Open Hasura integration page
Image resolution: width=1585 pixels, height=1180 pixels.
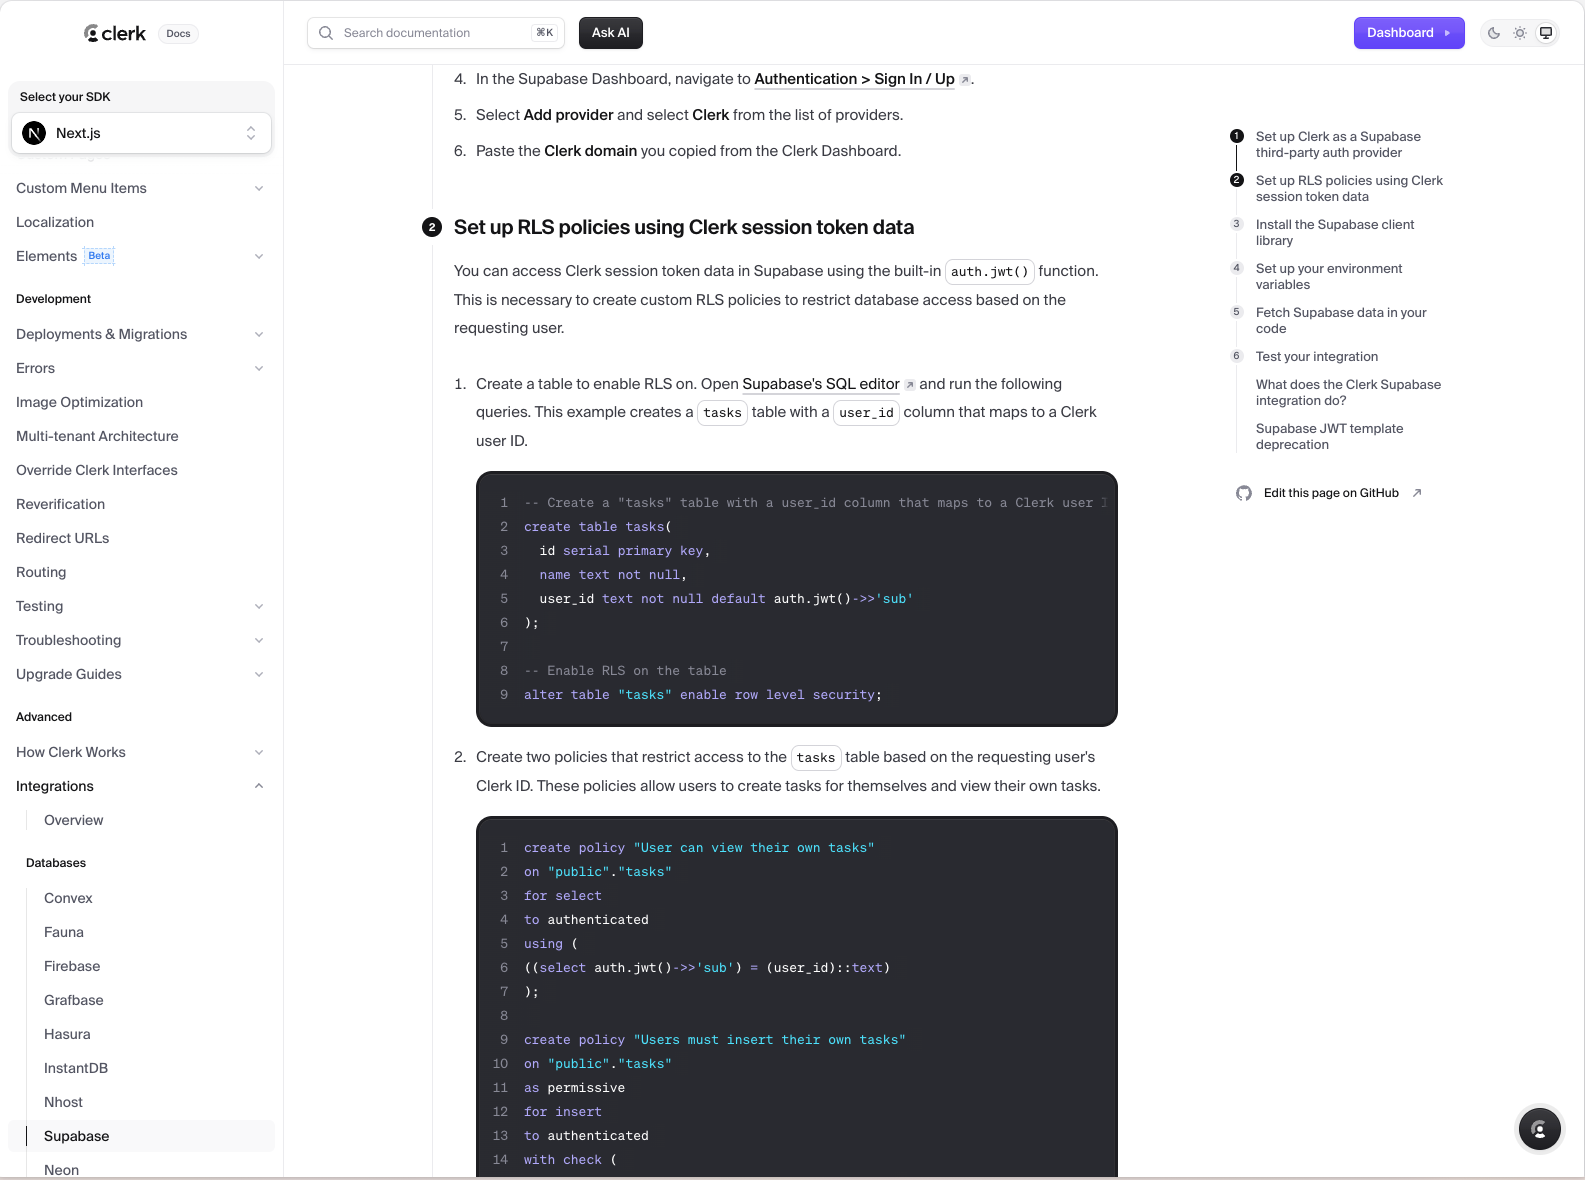pyautogui.click(x=67, y=1034)
